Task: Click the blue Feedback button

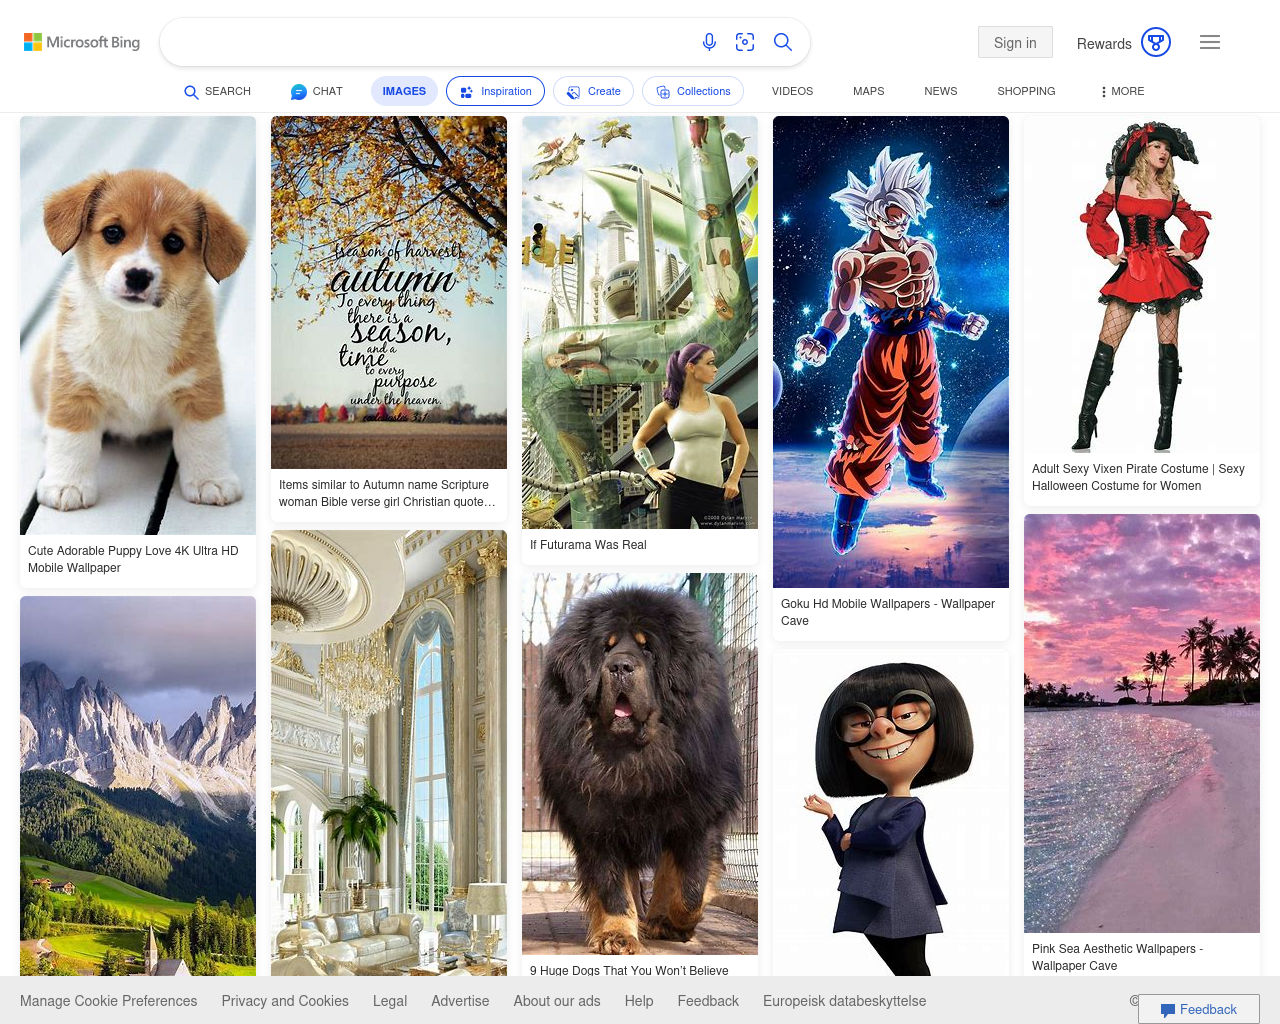Action: 1198,1009
